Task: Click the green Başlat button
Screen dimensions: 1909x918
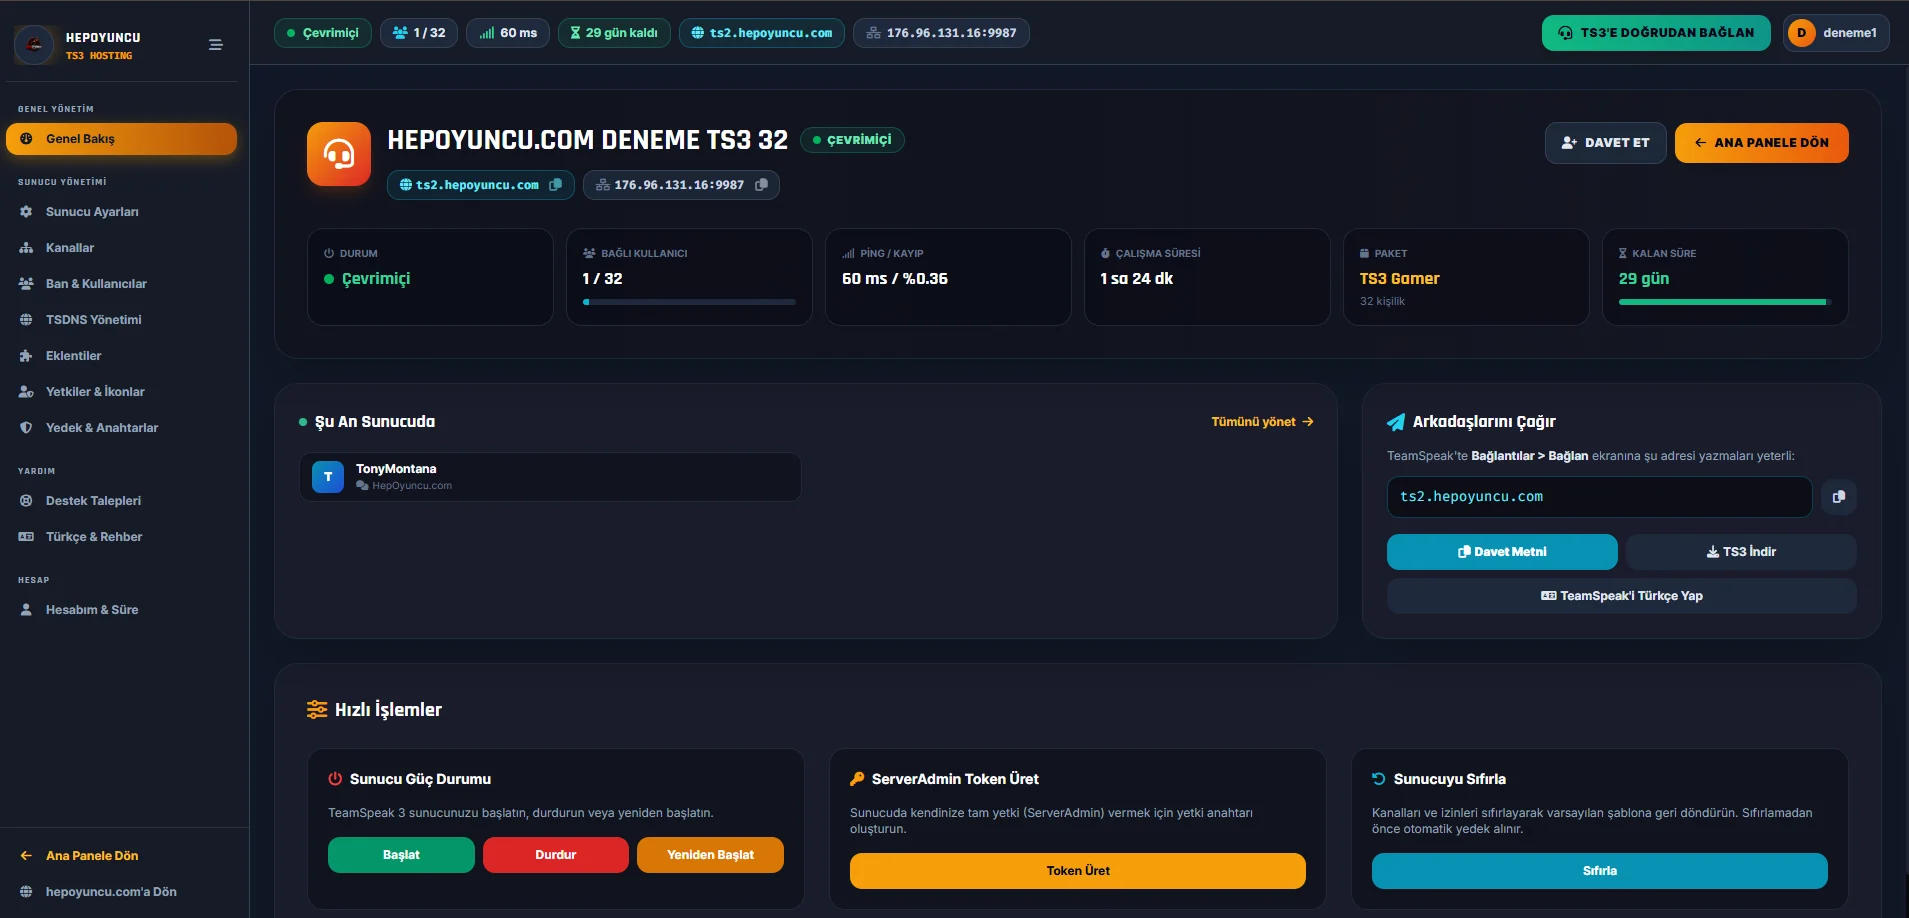Action: coord(401,855)
